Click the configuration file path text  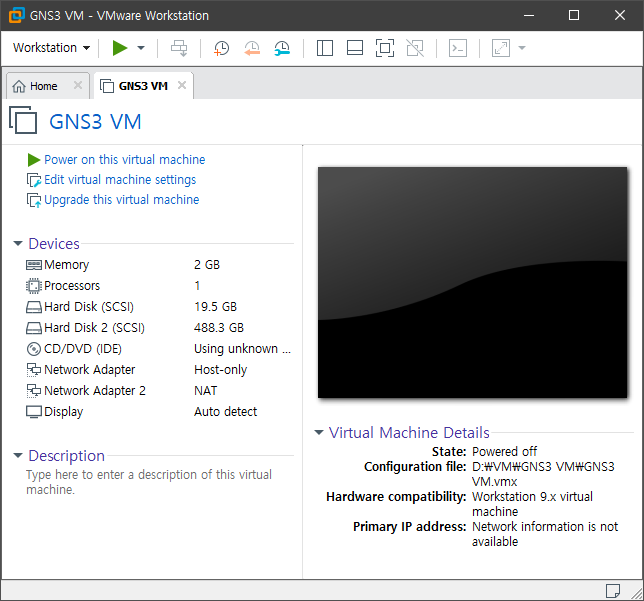click(543, 474)
